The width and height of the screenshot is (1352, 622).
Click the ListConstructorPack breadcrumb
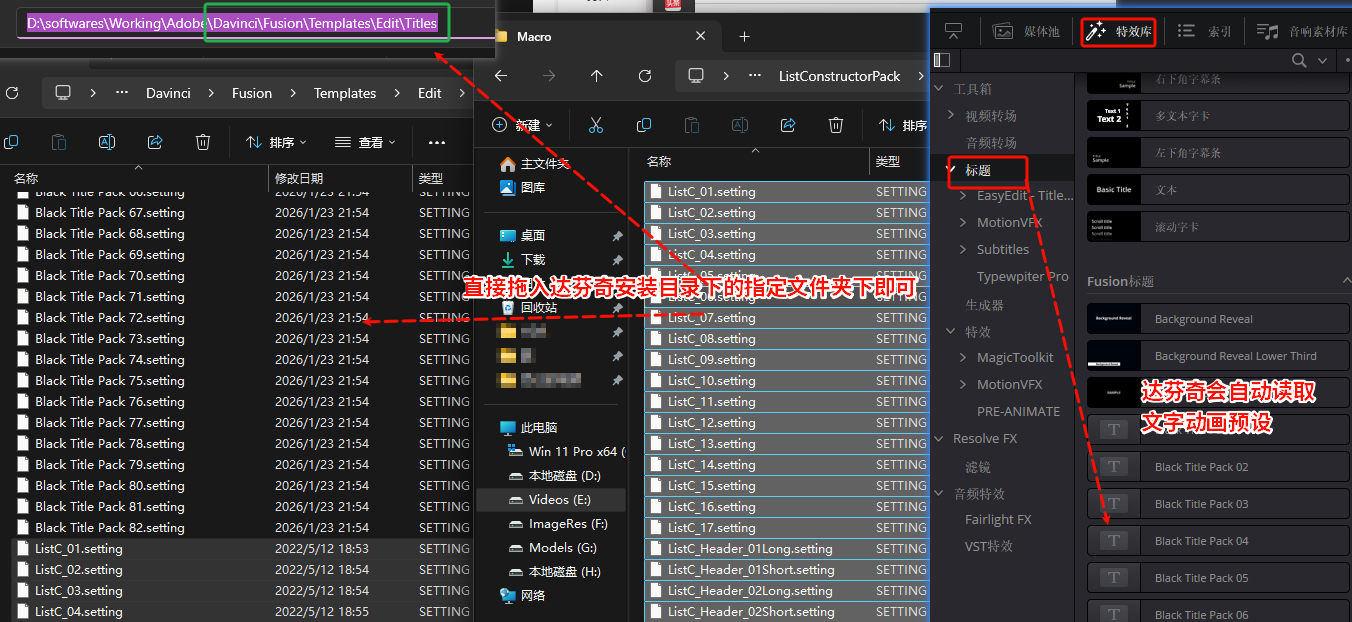coord(839,76)
